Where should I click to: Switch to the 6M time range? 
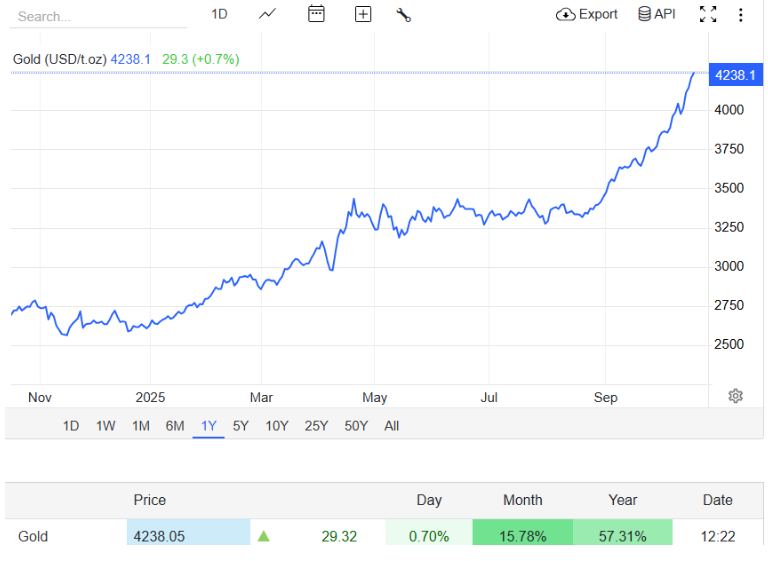click(x=175, y=426)
